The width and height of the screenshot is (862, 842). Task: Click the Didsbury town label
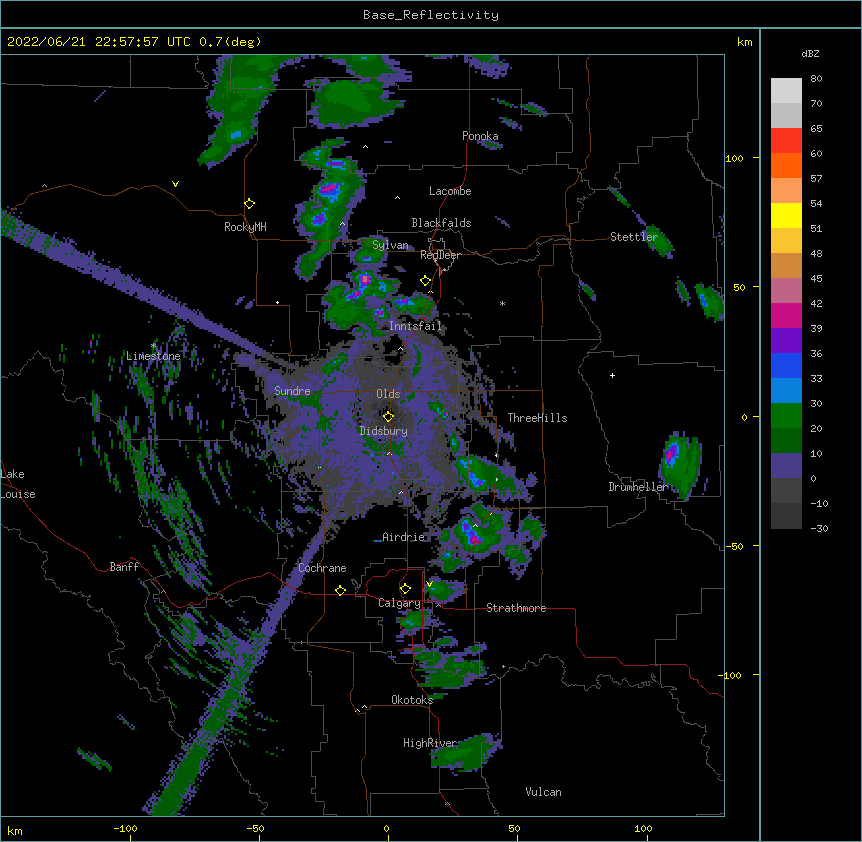pos(383,431)
